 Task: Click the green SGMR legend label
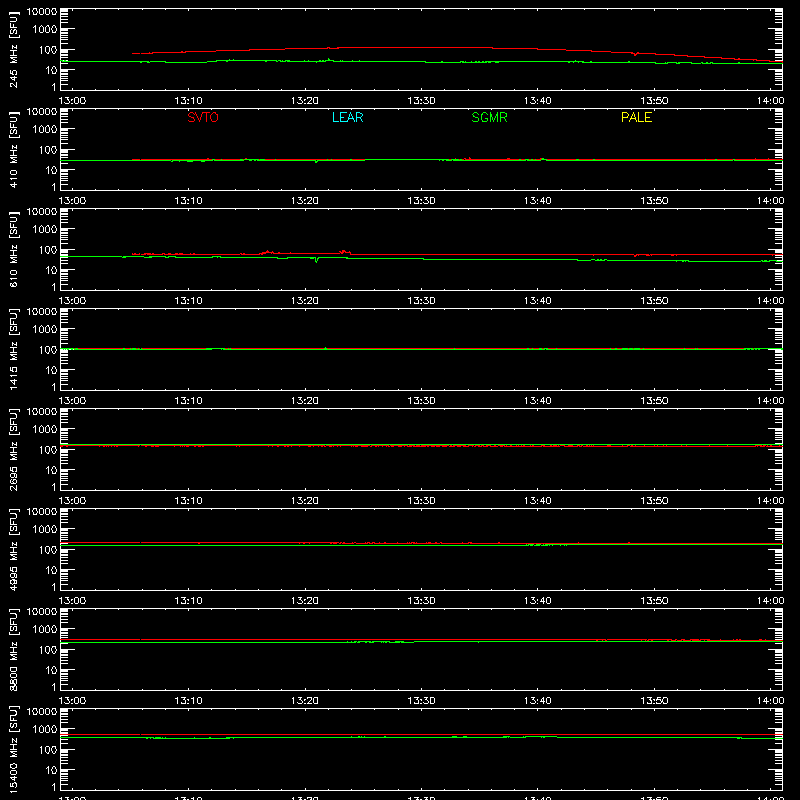pos(489,117)
